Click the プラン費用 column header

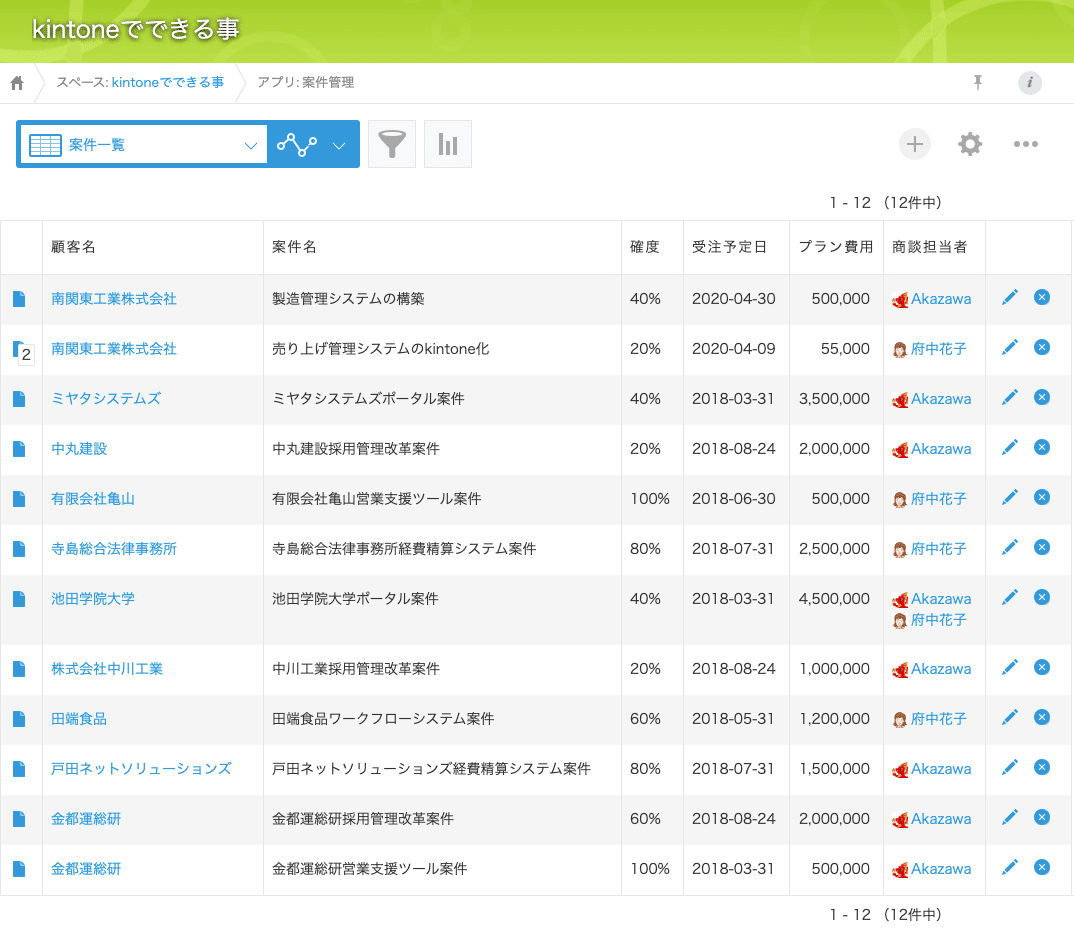[836, 247]
